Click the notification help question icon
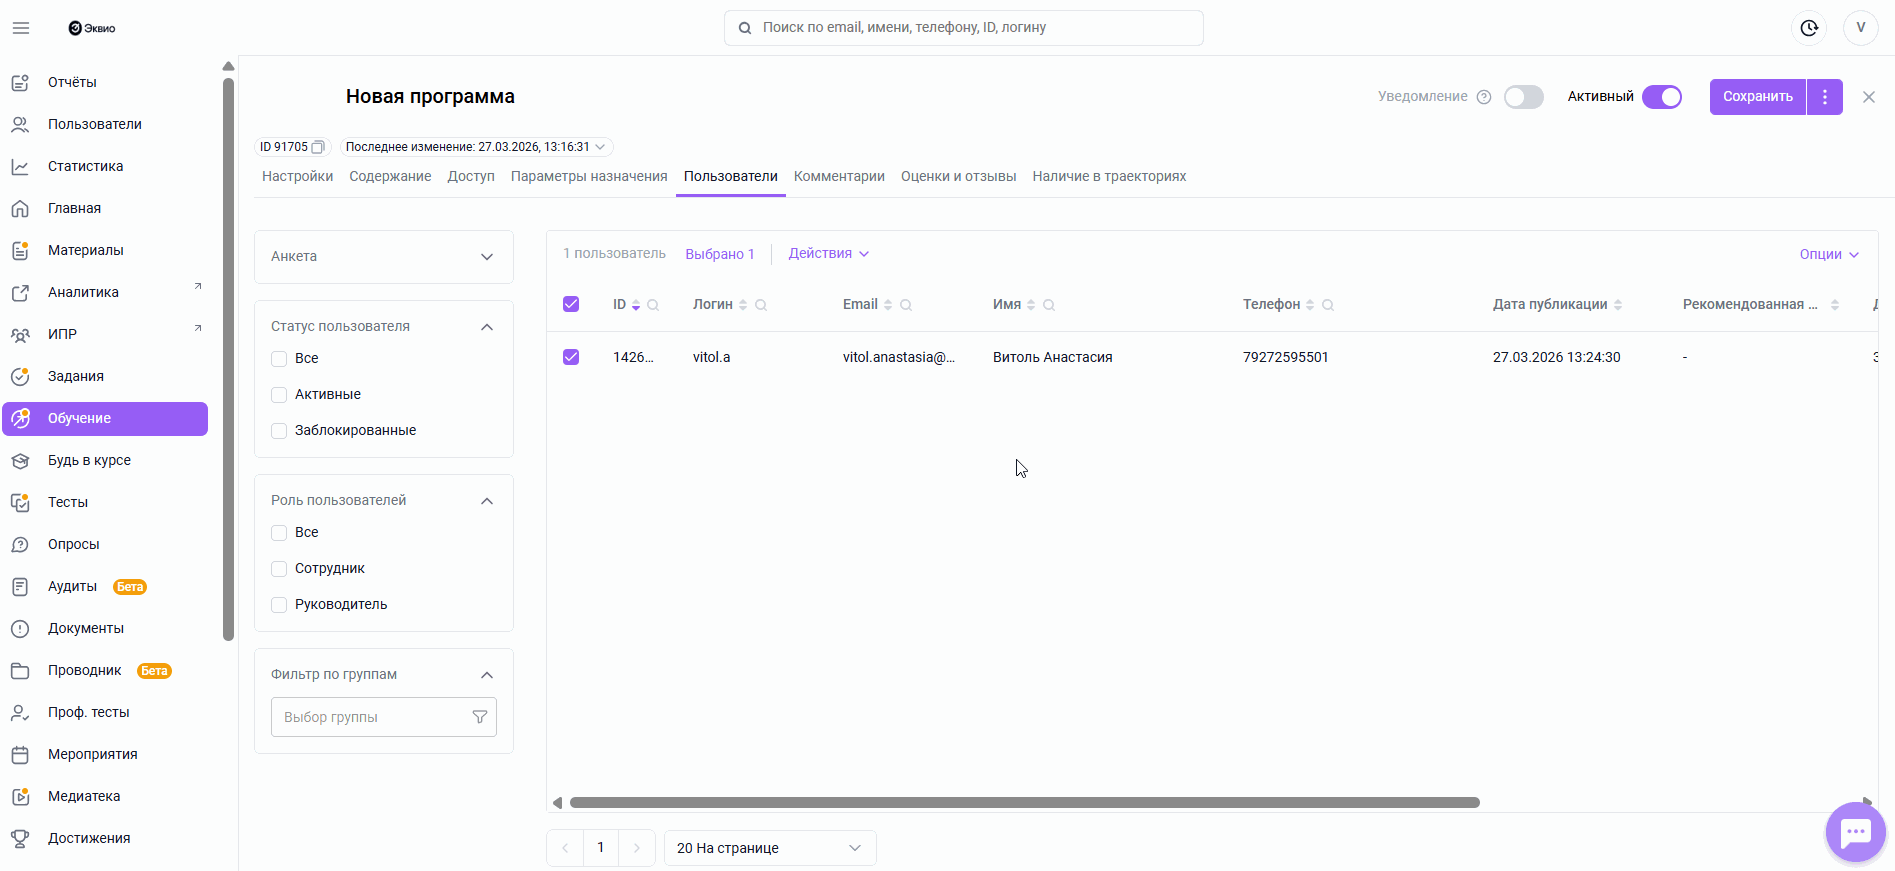Image resolution: width=1895 pixels, height=871 pixels. coord(1484,97)
